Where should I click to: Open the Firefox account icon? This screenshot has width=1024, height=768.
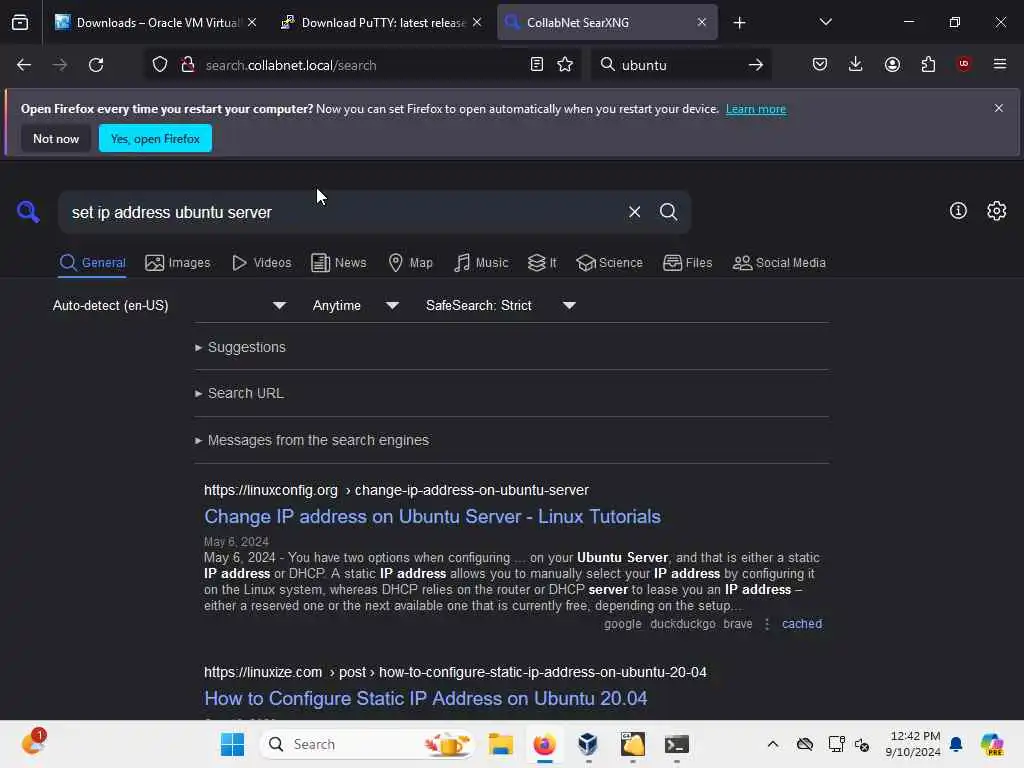coord(892,65)
